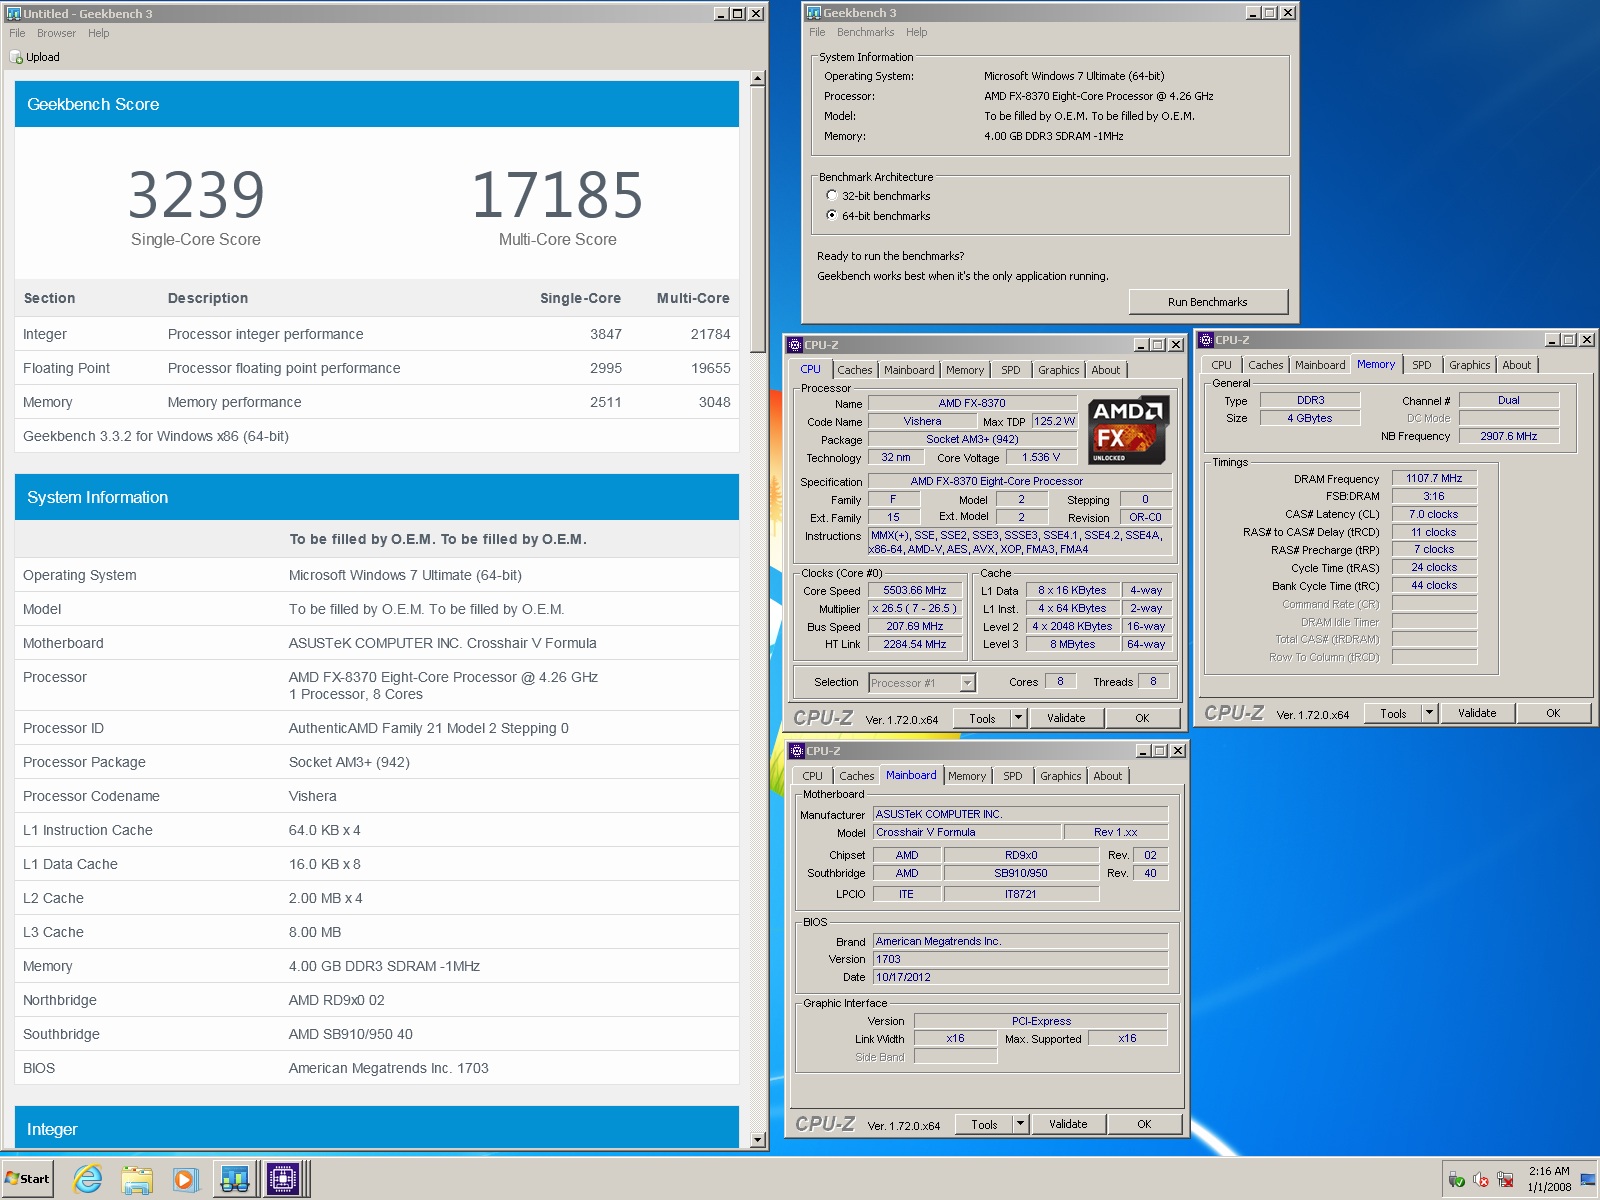This screenshot has width=1600, height=1200.
Task: Expand Tools dropdown arrow in CPU-Z CPU window
Action: [1018, 718]
